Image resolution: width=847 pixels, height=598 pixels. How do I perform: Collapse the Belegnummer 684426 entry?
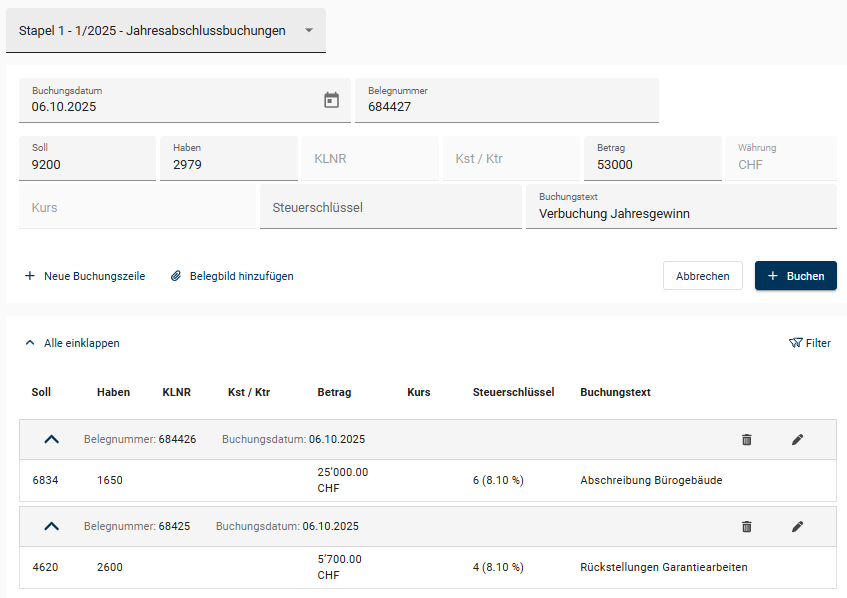click(52, 439)
